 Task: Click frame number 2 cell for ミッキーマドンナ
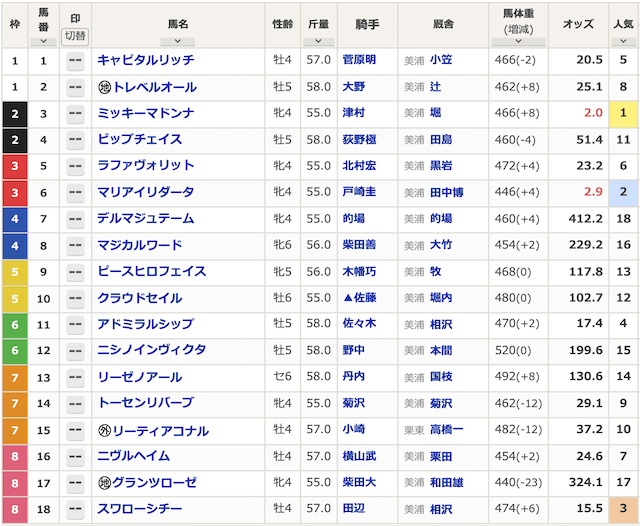(x=15, y=114)
